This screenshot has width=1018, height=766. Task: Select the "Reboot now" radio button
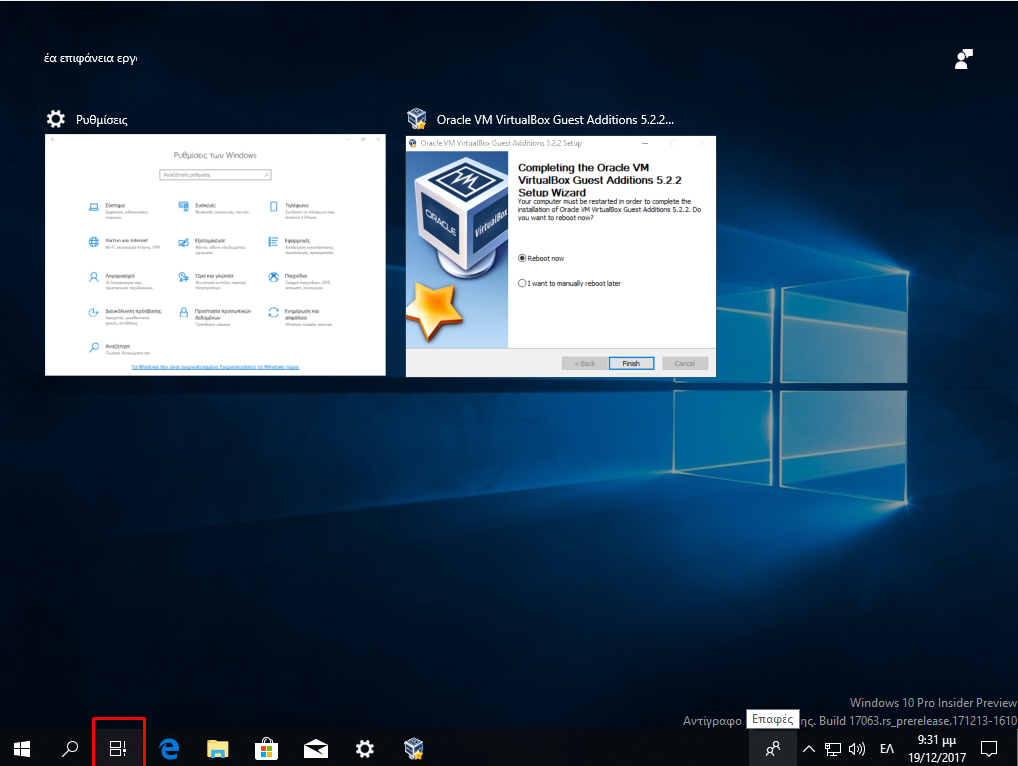[522, 258]
